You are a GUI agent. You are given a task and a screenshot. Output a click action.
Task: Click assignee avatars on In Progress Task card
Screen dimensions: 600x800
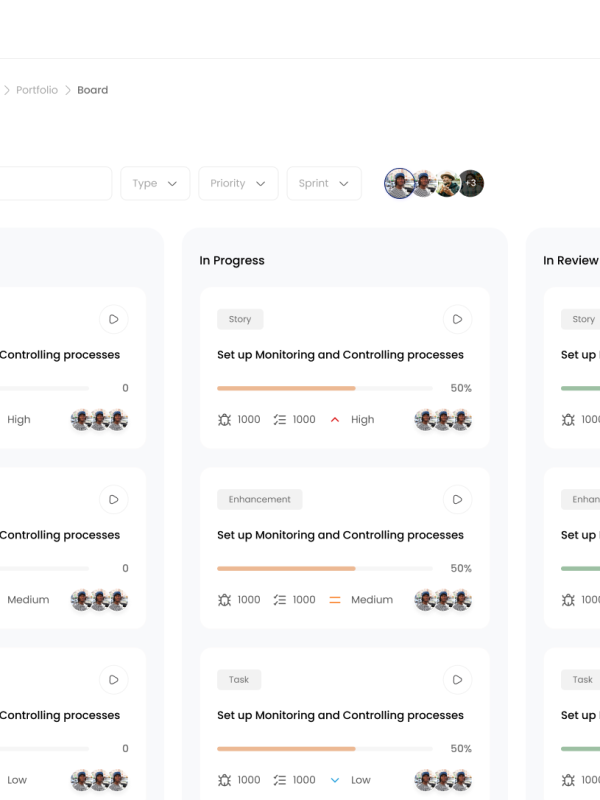(x=443, y=780)
